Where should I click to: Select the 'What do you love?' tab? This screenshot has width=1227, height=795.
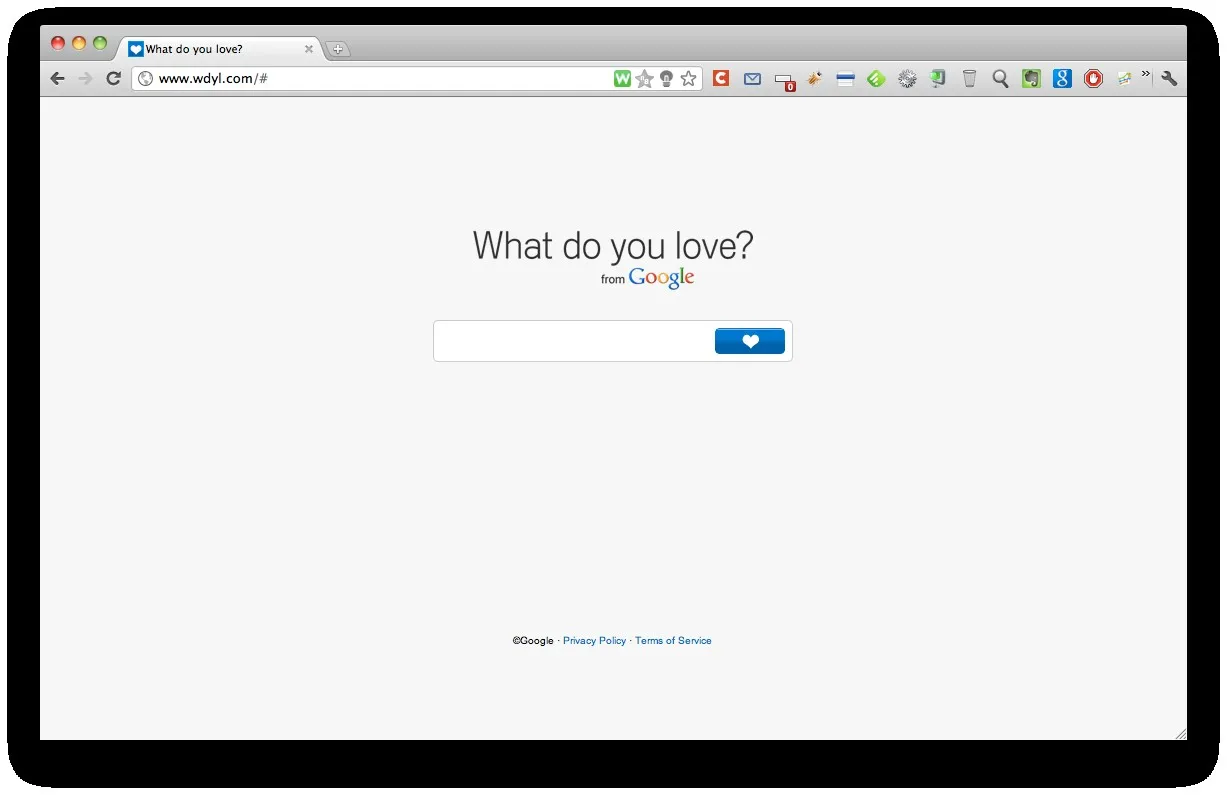click(222, 48)
